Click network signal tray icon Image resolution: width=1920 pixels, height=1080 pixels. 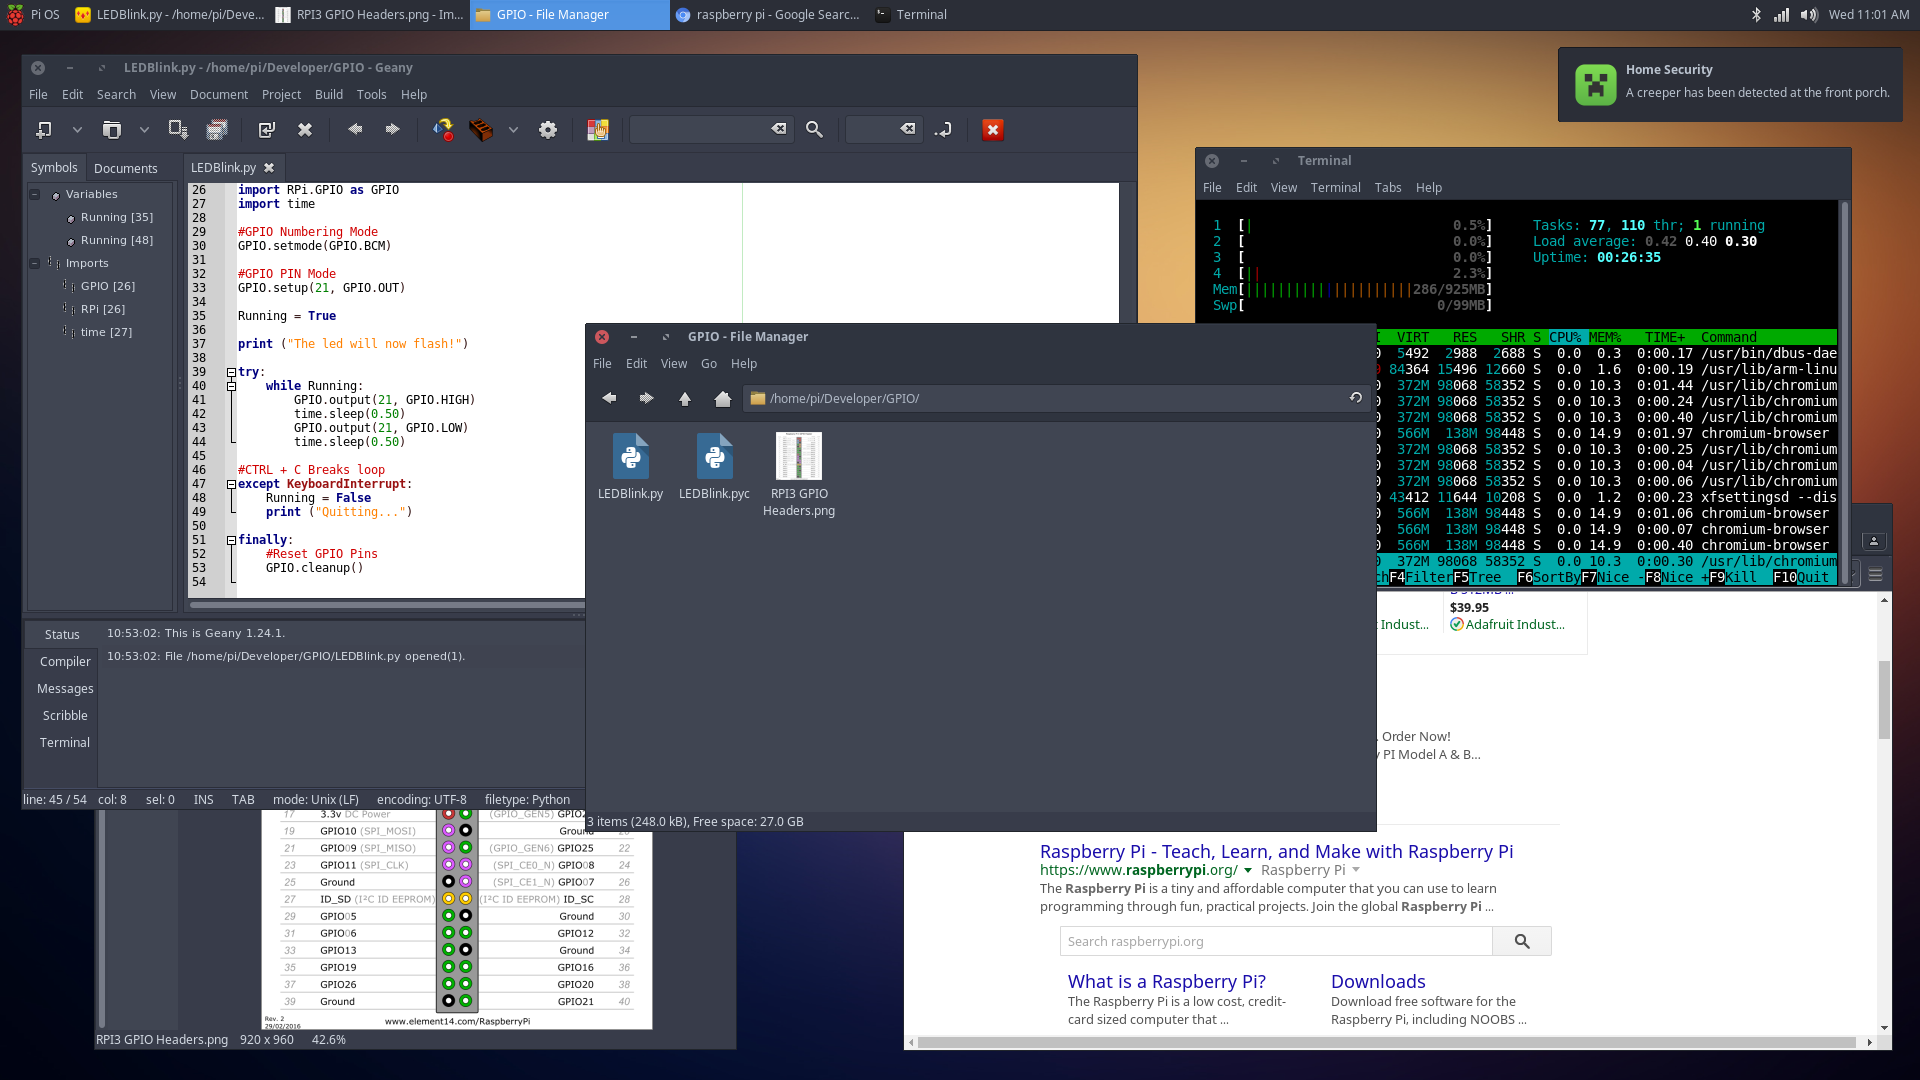point(1782,15)
